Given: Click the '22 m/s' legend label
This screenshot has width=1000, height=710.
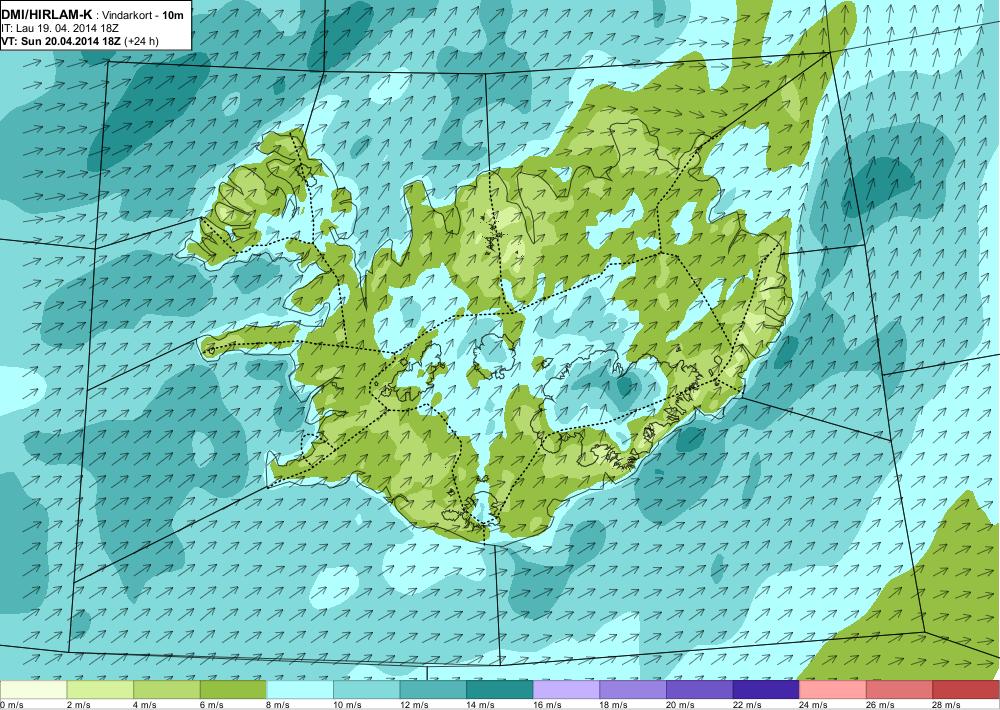Looking at the screenshot, I should coord(748,704).
